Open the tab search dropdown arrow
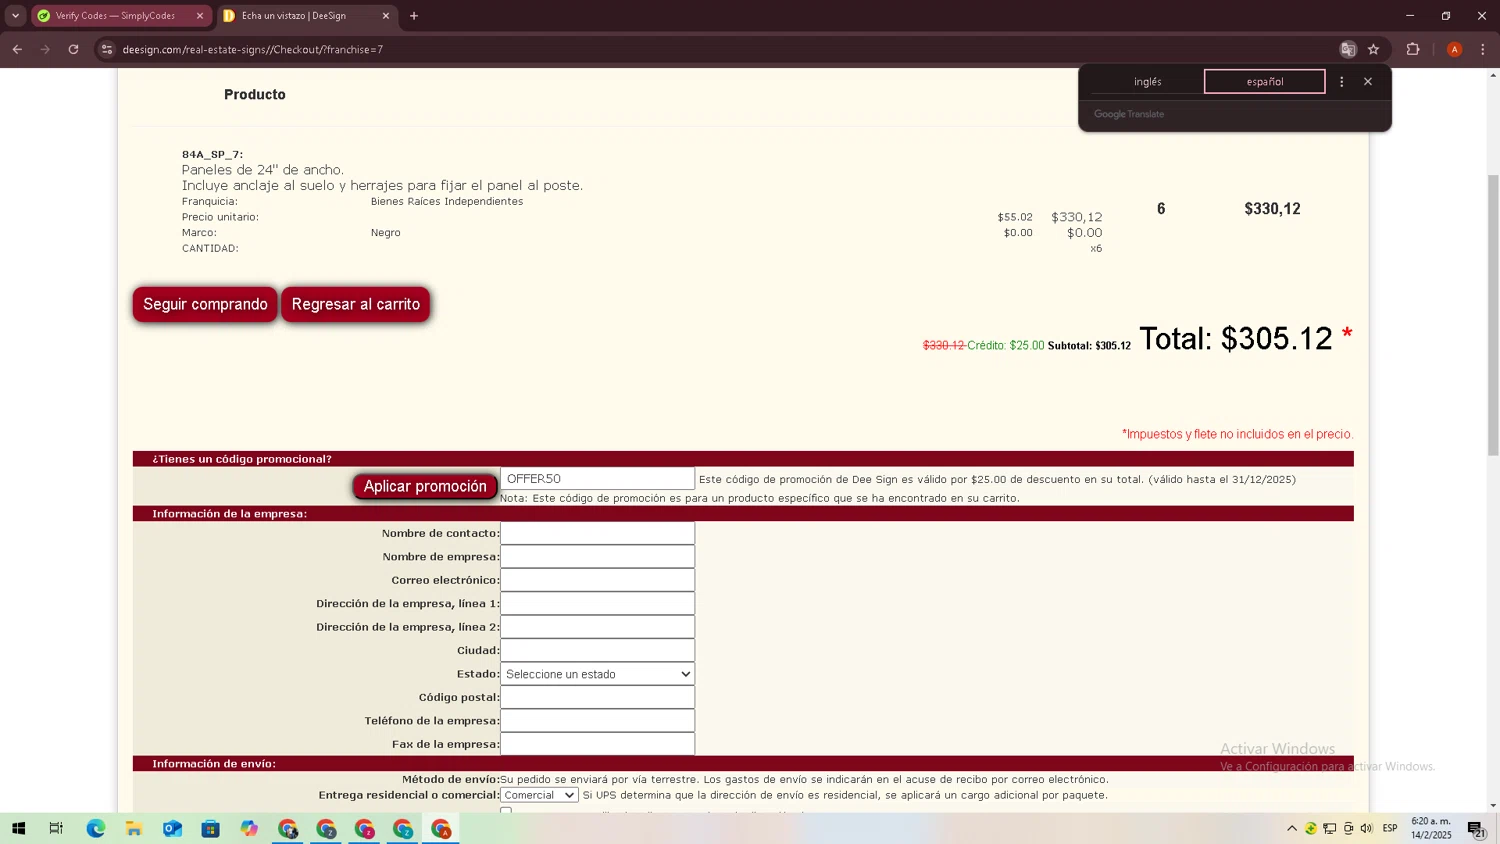Image resolution: width=1500 pixels, height=844 pixels. (15, 16)
